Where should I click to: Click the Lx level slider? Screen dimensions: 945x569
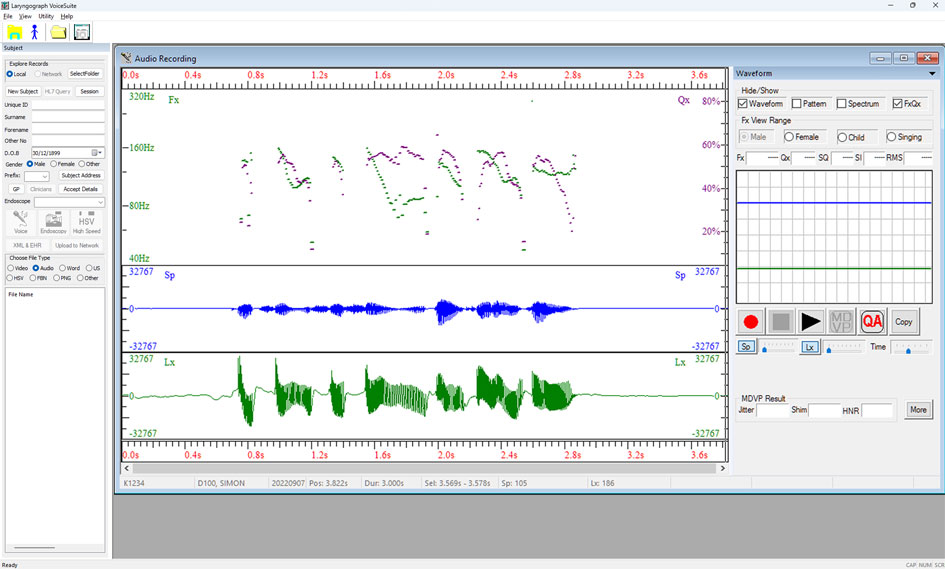click(x=843, y=347)
